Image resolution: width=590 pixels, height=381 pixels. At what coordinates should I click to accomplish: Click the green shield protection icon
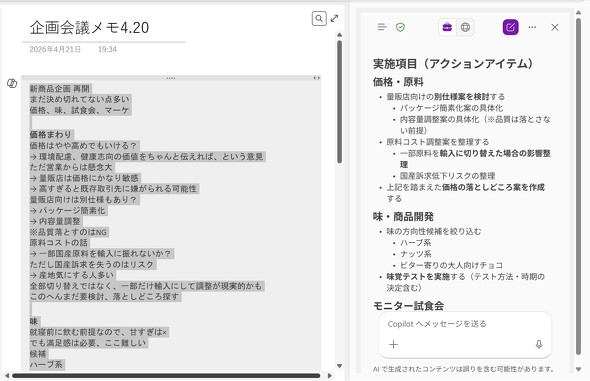(x=400, y=27)
